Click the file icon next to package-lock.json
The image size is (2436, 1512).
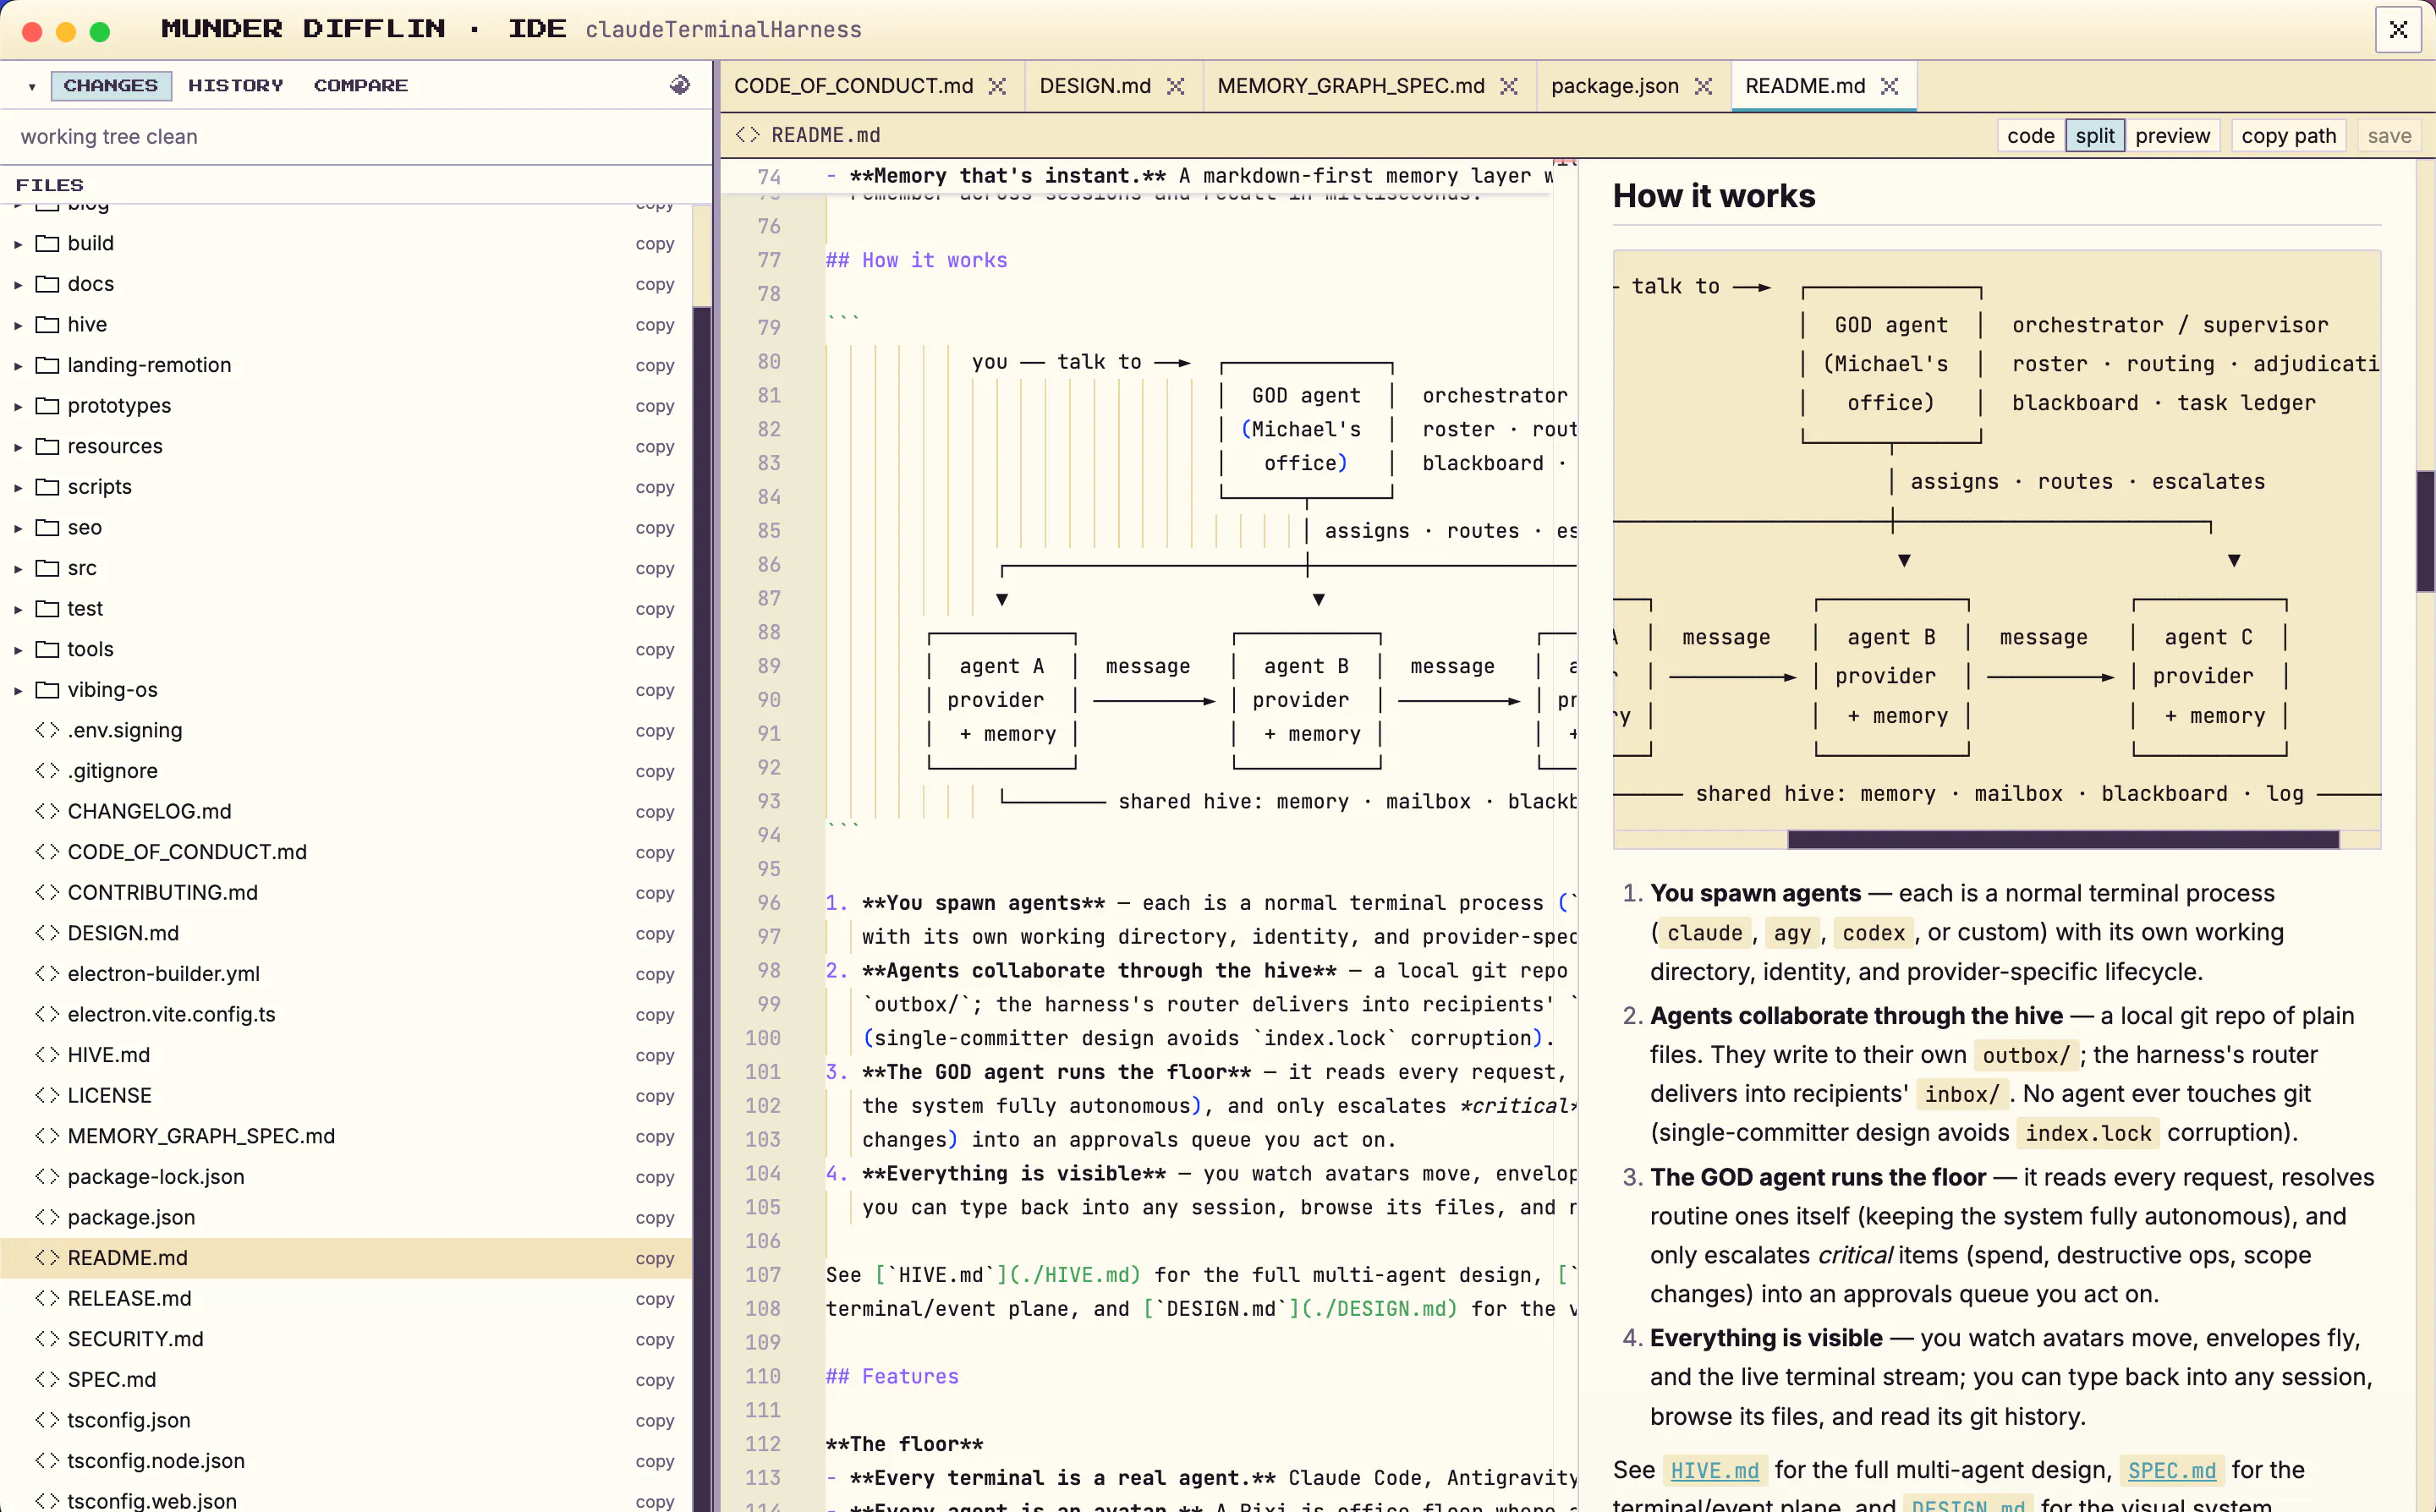click(x=47, y=1176)
